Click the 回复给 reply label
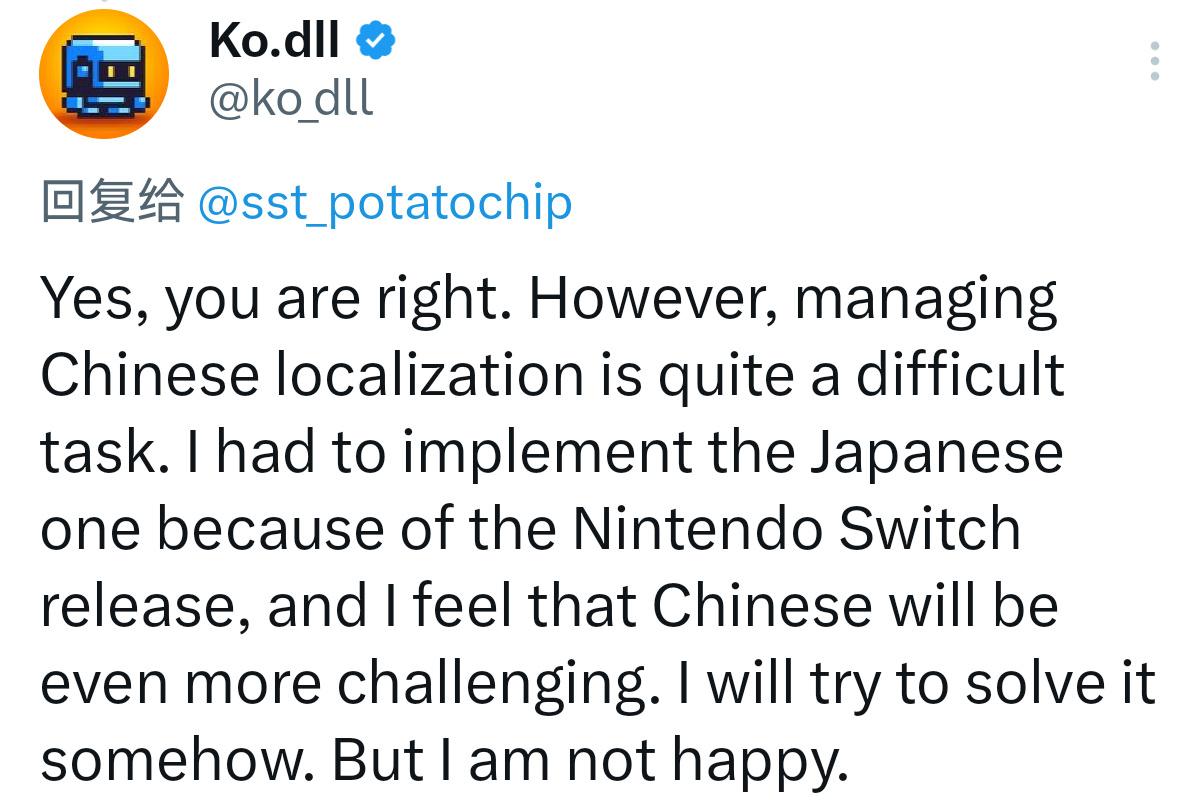 point(112,201)
